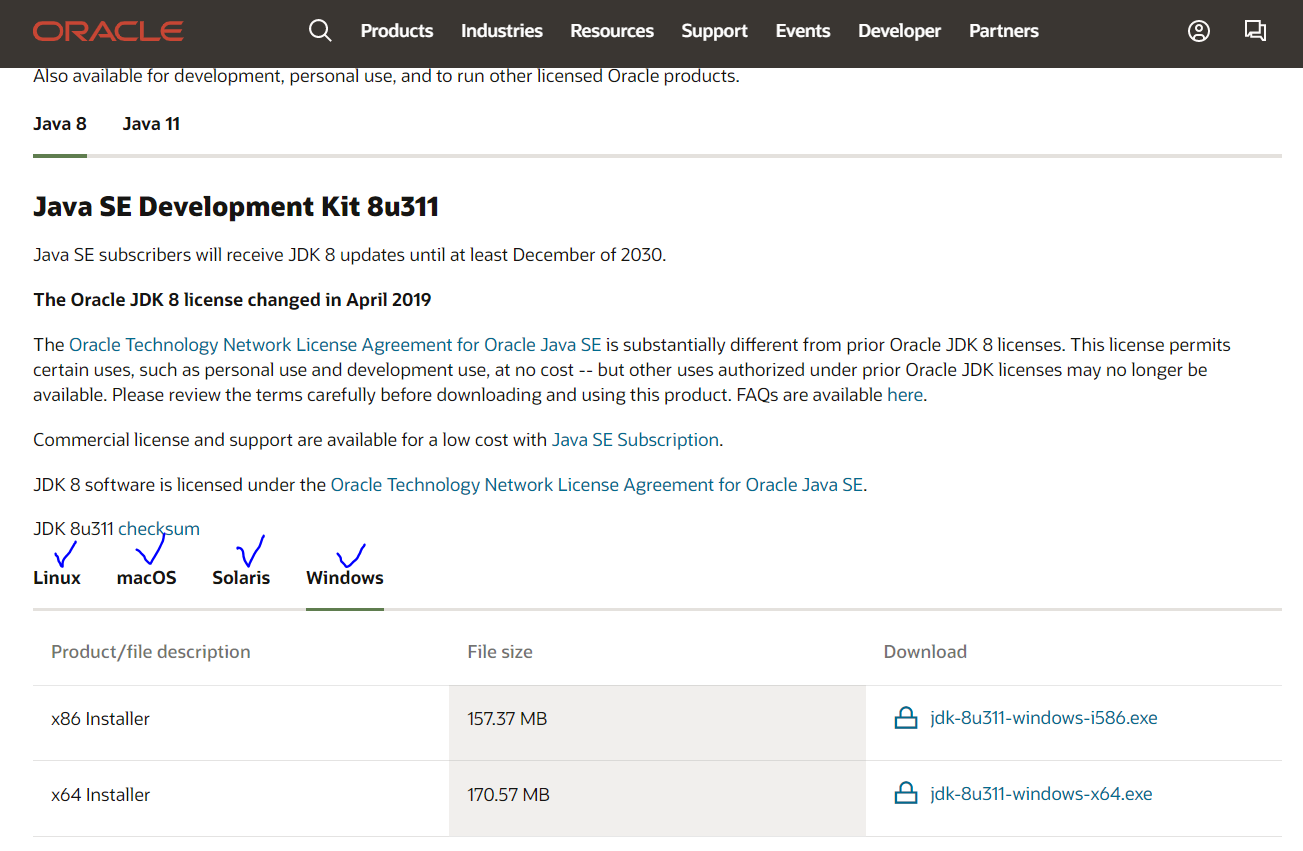
Task: Click the Oracle logo
Action: click(x=108, y=31)
